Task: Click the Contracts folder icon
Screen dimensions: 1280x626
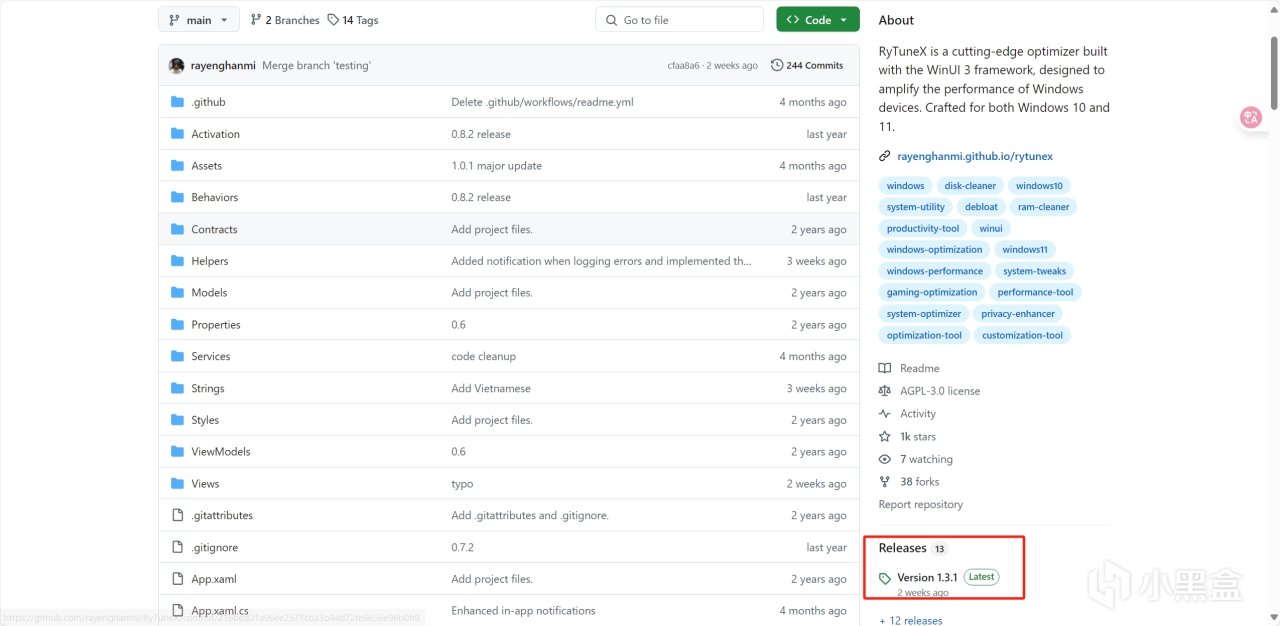Action: (177, 229)
